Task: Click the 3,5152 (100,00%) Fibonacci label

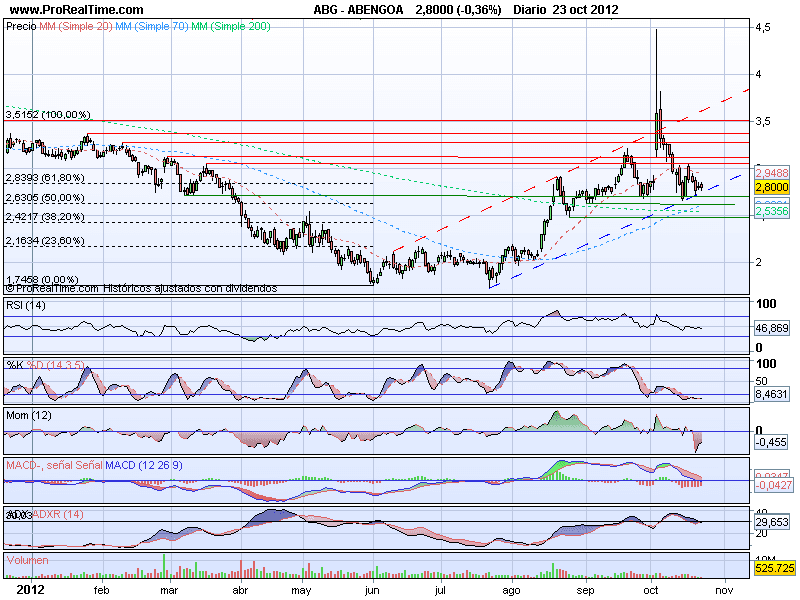Action: click(x=48, y=114)
